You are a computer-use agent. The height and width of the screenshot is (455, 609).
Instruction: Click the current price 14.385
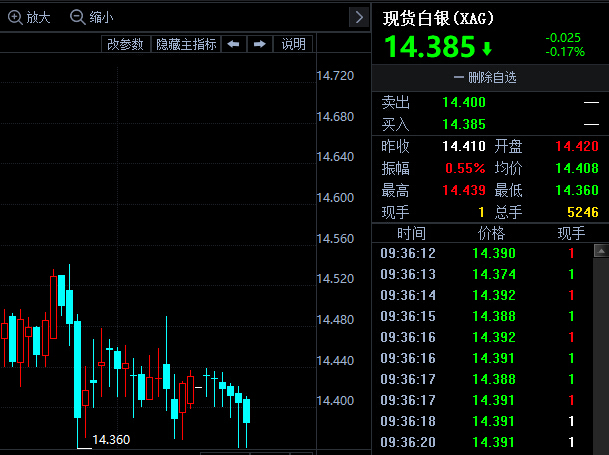(430, 47)
